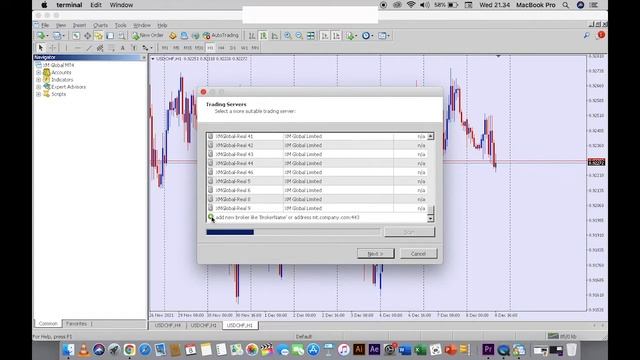This screenshot has height=360, width=640.
Task: Select the H4 timeframe button
Action: click(221, 48)
